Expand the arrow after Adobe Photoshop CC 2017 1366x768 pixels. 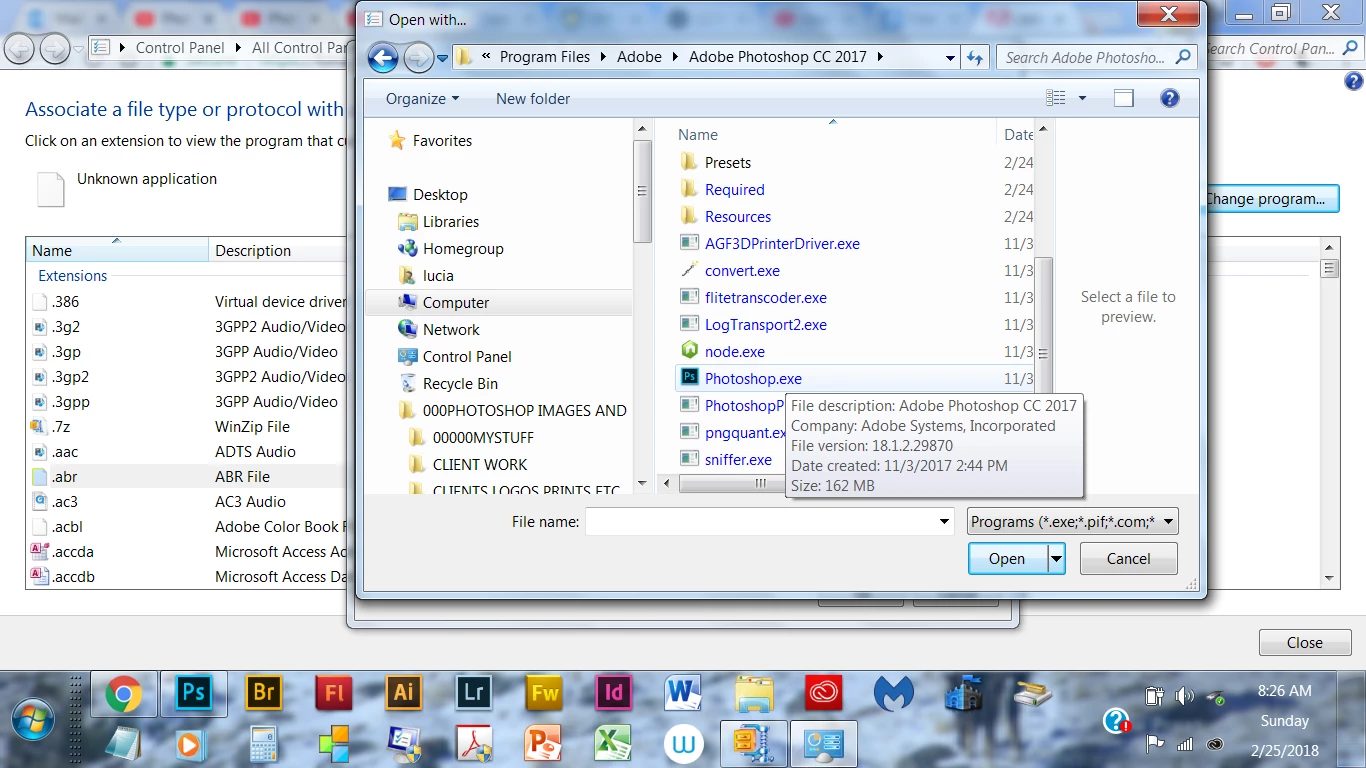[880, 57]
